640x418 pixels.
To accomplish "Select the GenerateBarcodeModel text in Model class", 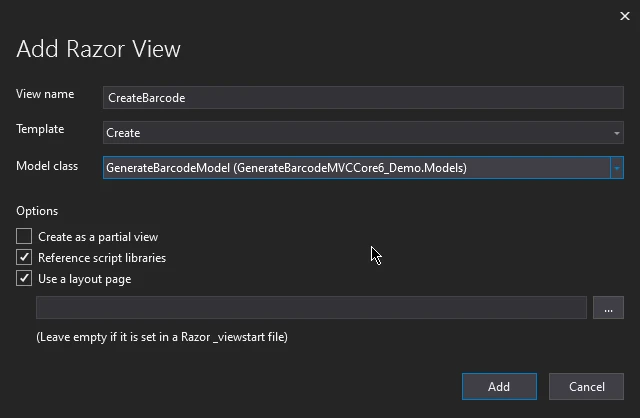I will click(285, 168).
